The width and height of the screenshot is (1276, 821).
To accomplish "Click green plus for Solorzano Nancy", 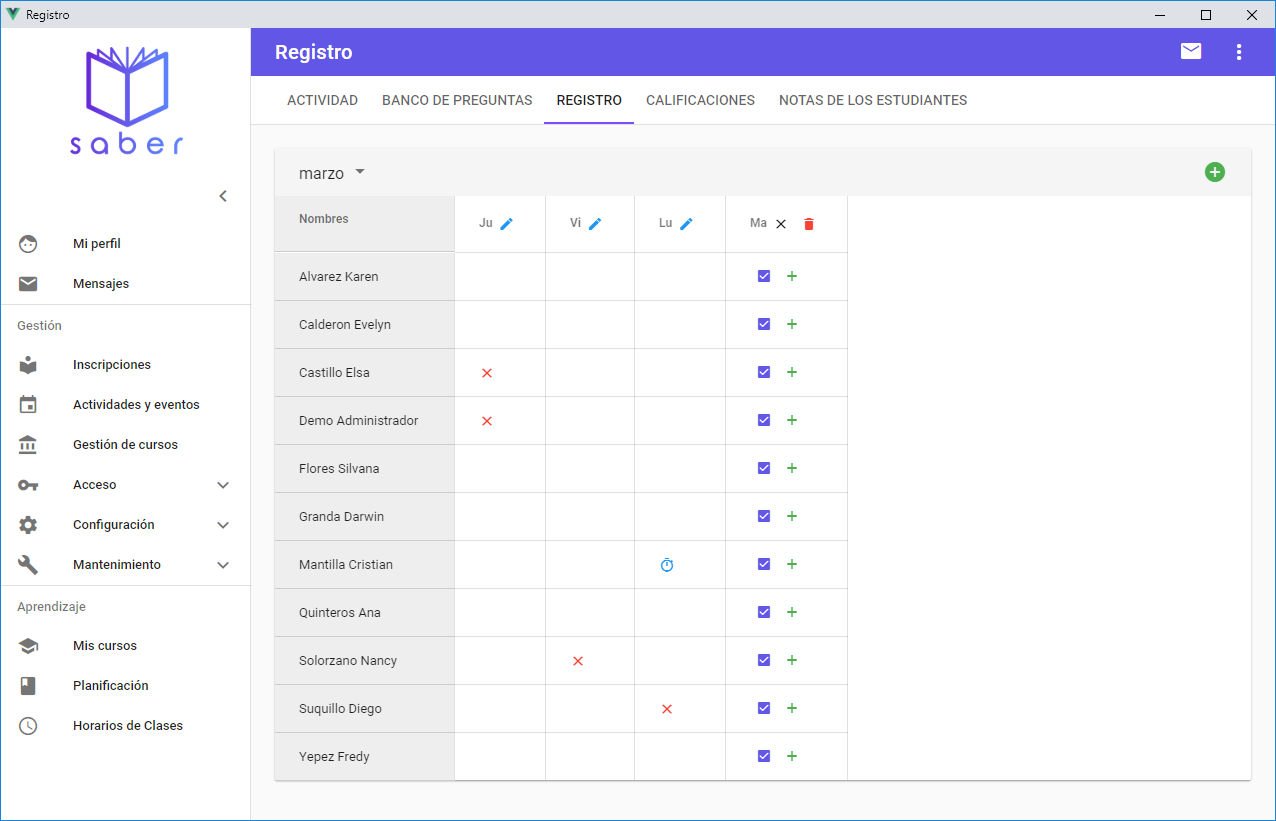I will click(x=792, y=660).
